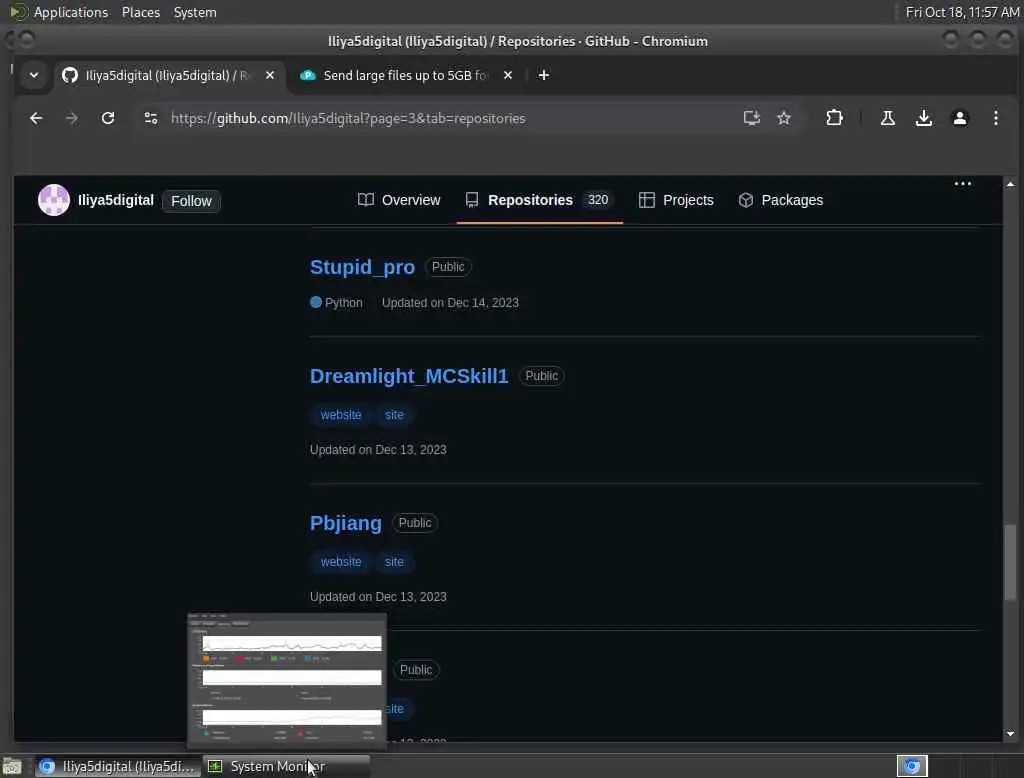Open the Downloads icon

(923, 118)
